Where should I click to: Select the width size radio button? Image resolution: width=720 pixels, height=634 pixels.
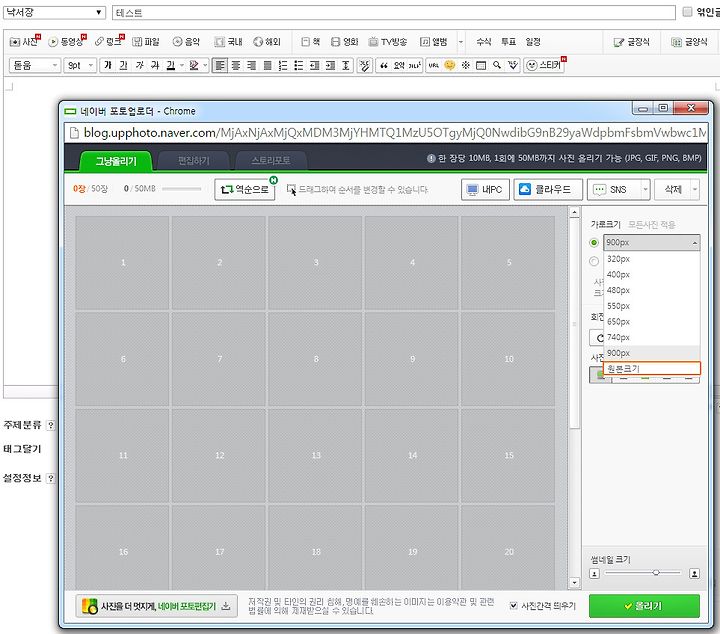pyautogui.click(x=594, y=242)
